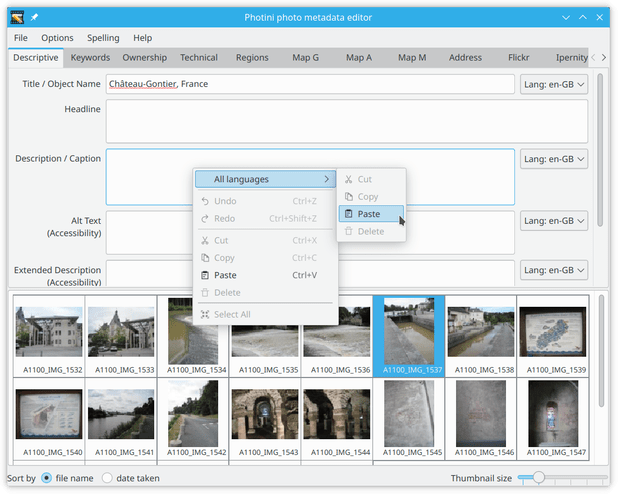Select thumbnail A1100_IMG_1546
The height and width of the screenshot is (494, 618).
(481, 418)
